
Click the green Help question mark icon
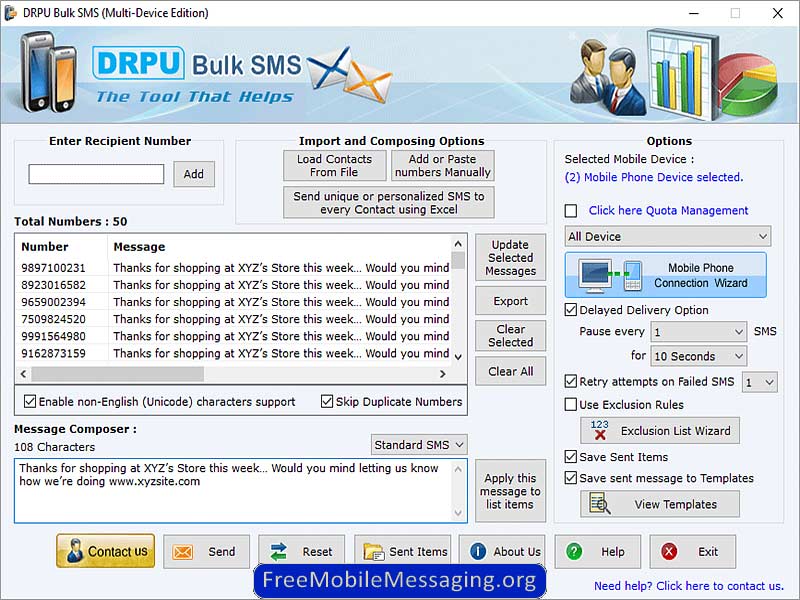(x=574, y=552)
